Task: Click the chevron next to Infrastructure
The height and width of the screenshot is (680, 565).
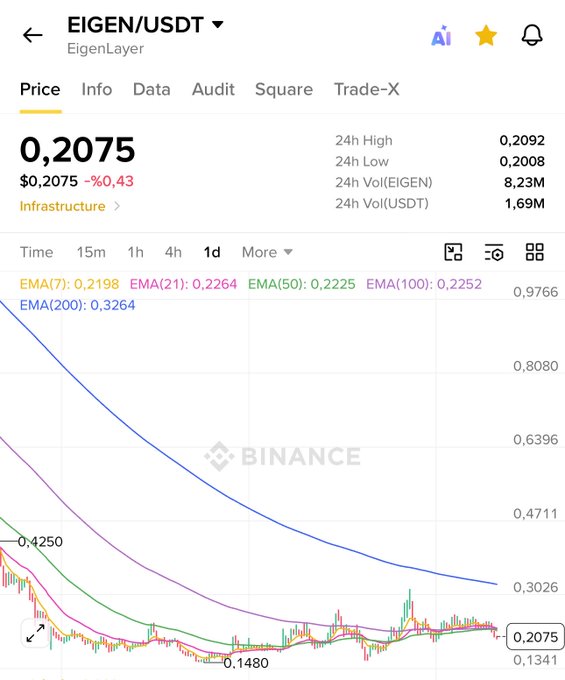Action: [x=117, y=206]
